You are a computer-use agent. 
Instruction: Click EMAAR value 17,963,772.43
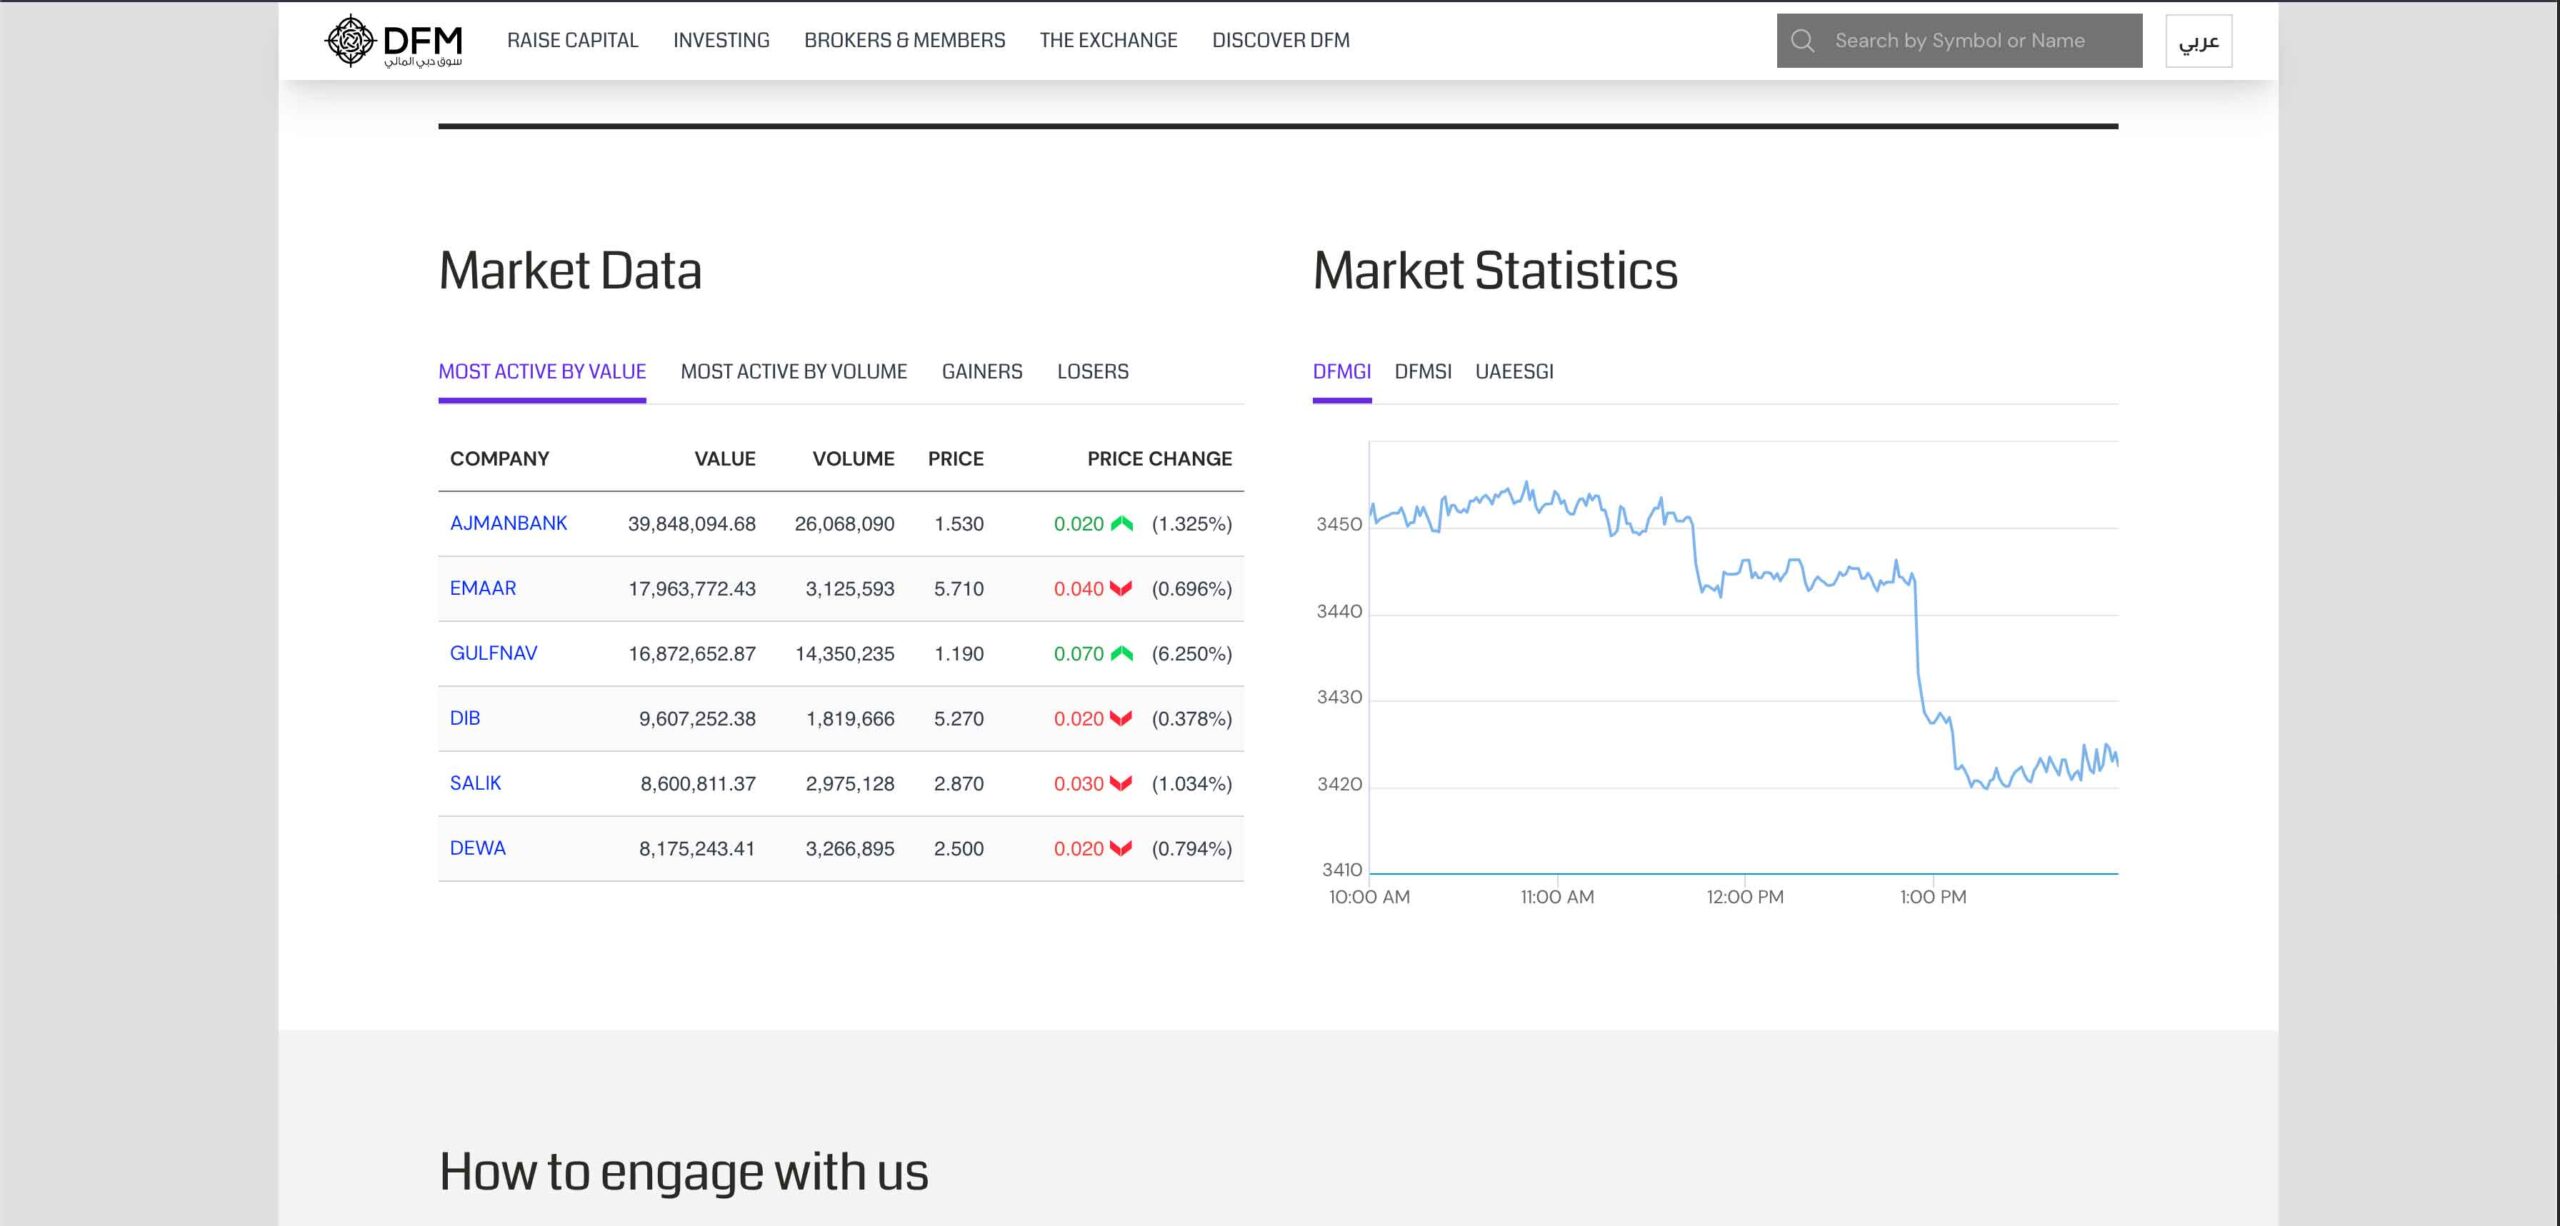692,589
